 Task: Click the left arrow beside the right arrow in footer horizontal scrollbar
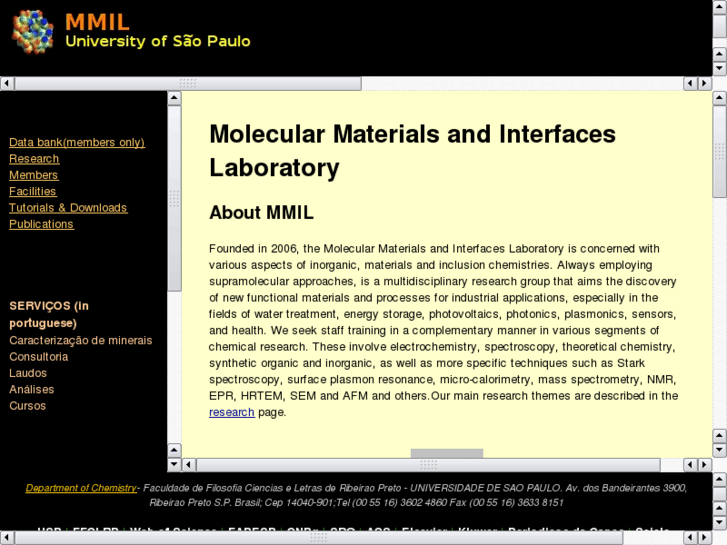coord(690,538)
